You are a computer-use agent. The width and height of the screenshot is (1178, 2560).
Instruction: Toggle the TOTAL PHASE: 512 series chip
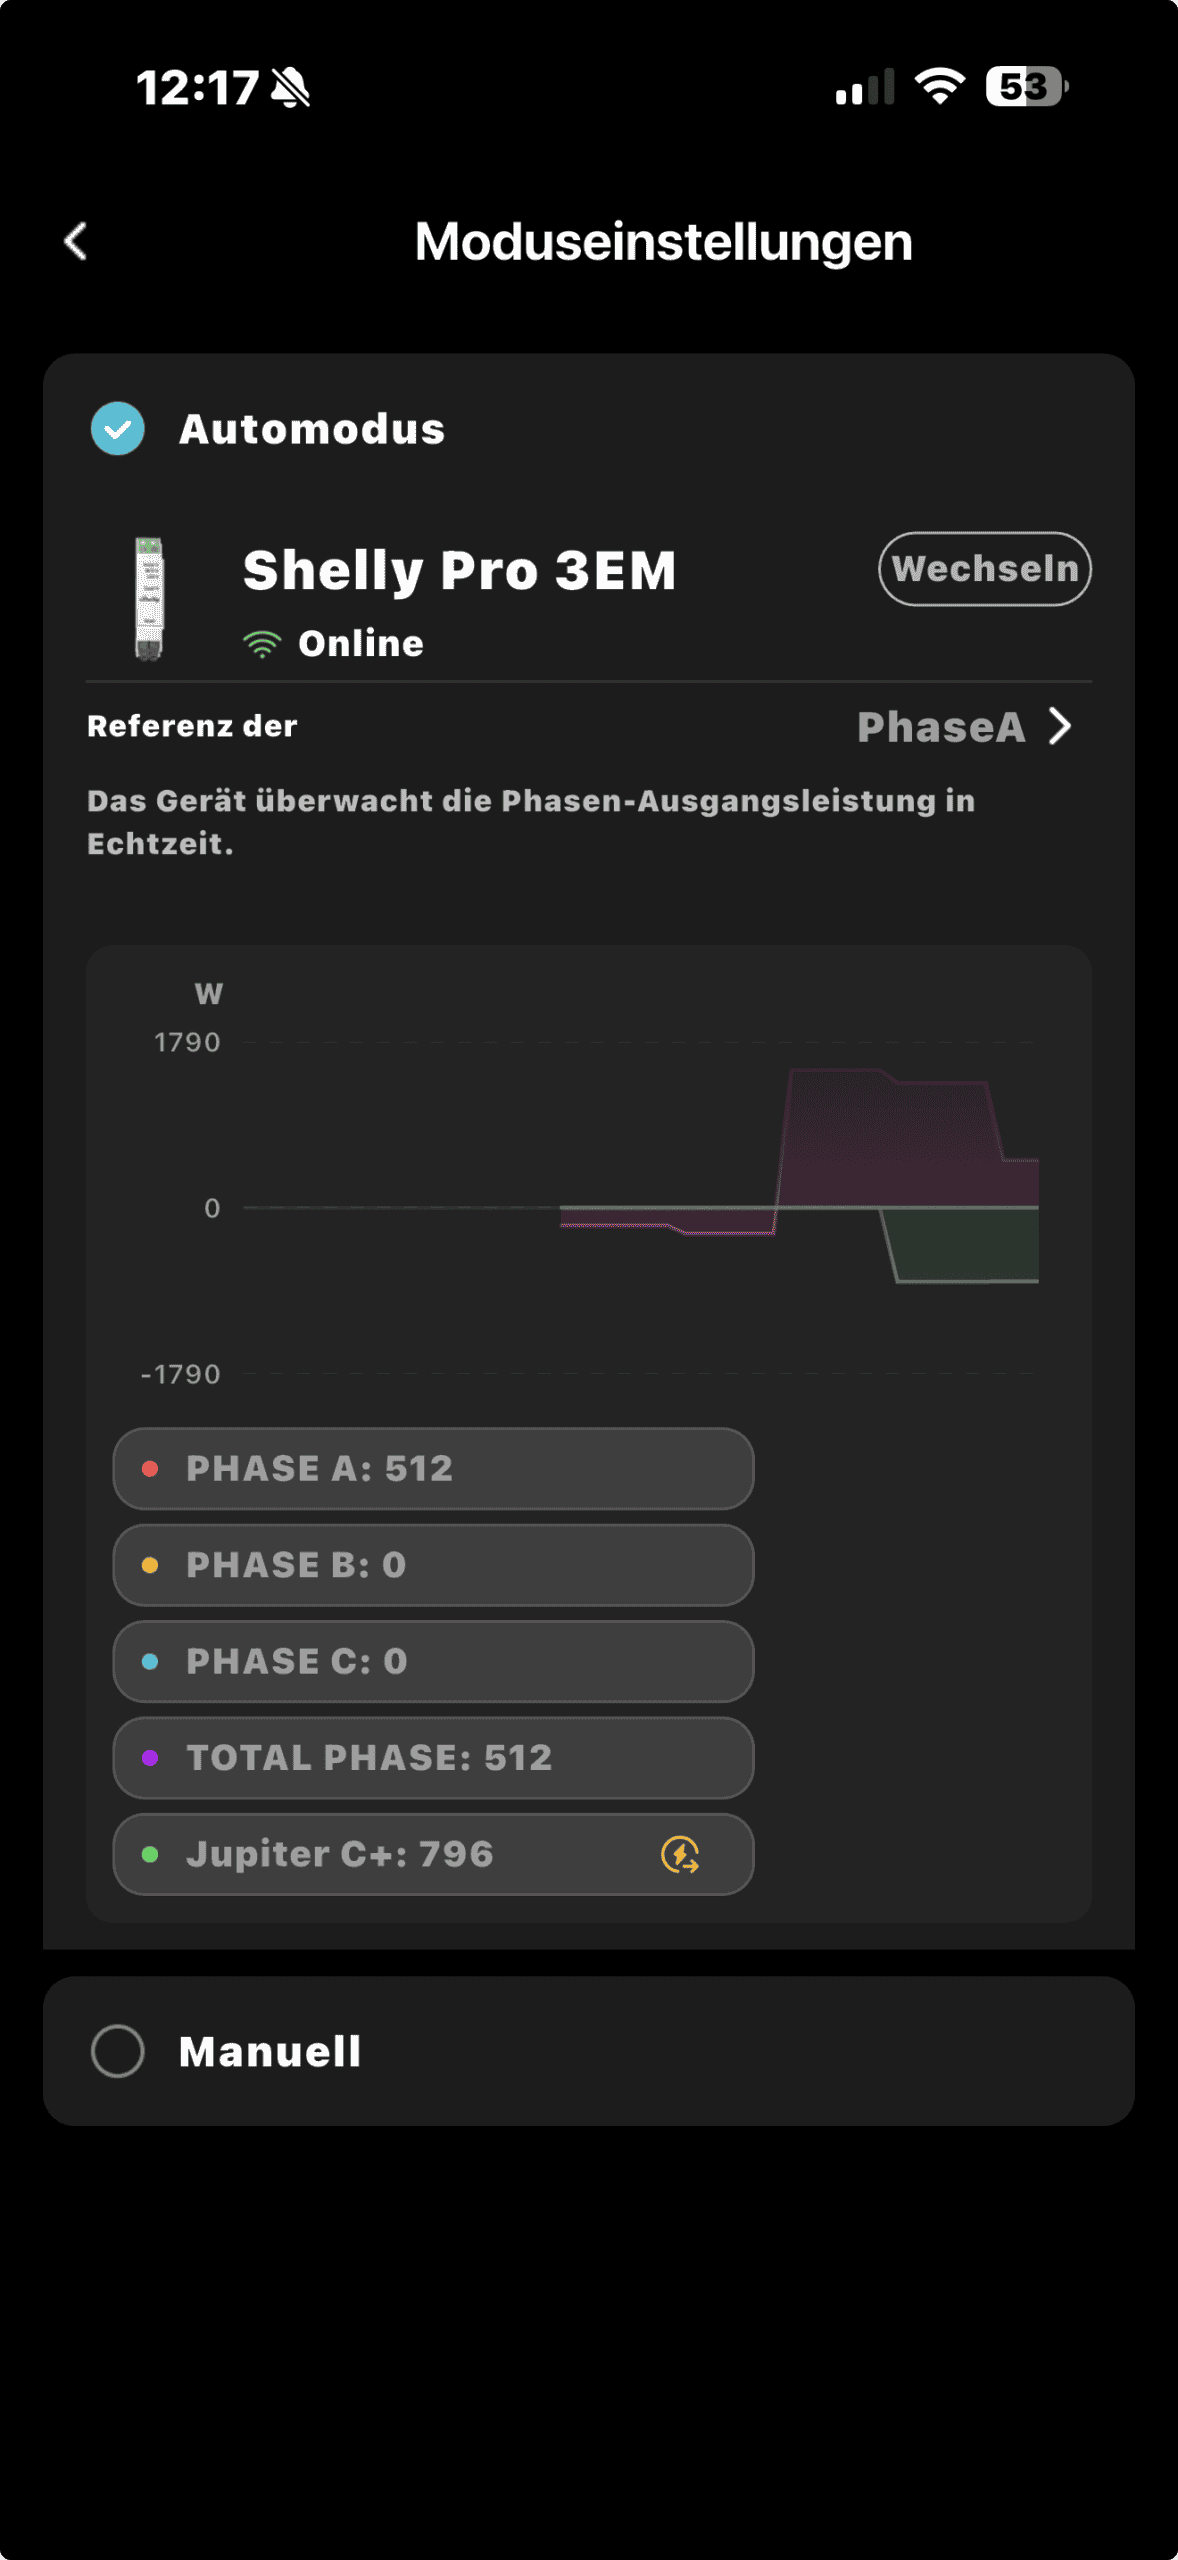[x=432, y=1758]
